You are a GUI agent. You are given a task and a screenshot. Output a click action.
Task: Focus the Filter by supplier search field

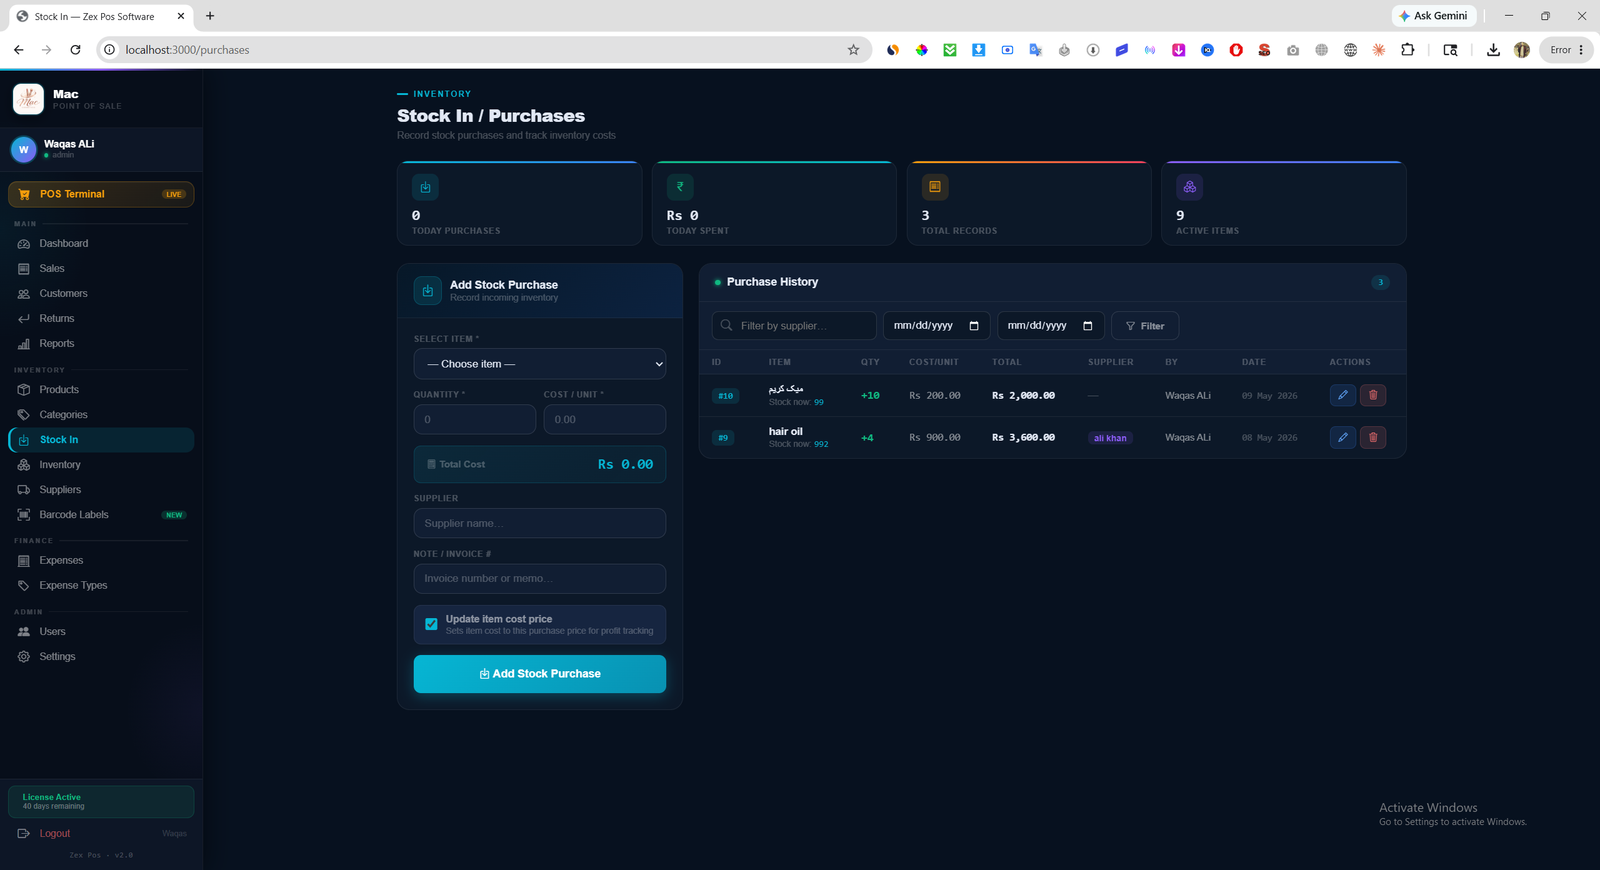(x=794, y=326)
